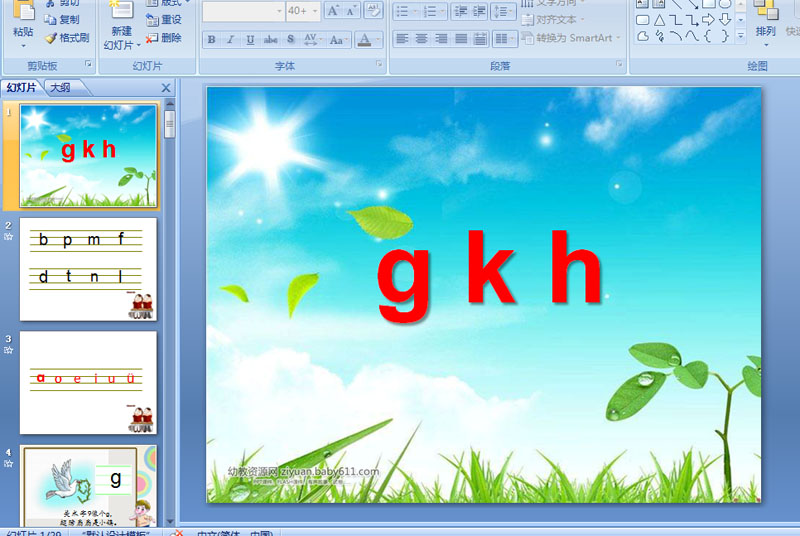Image resolution: width=800 pixels, height=536 pixels.
Task: Select the right arrow shape
Action: pyautogui.click(x=709, y=20)
